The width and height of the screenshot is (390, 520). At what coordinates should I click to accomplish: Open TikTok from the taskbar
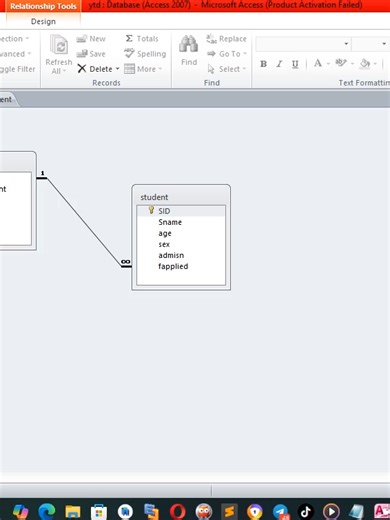click(x=306, y=511)
